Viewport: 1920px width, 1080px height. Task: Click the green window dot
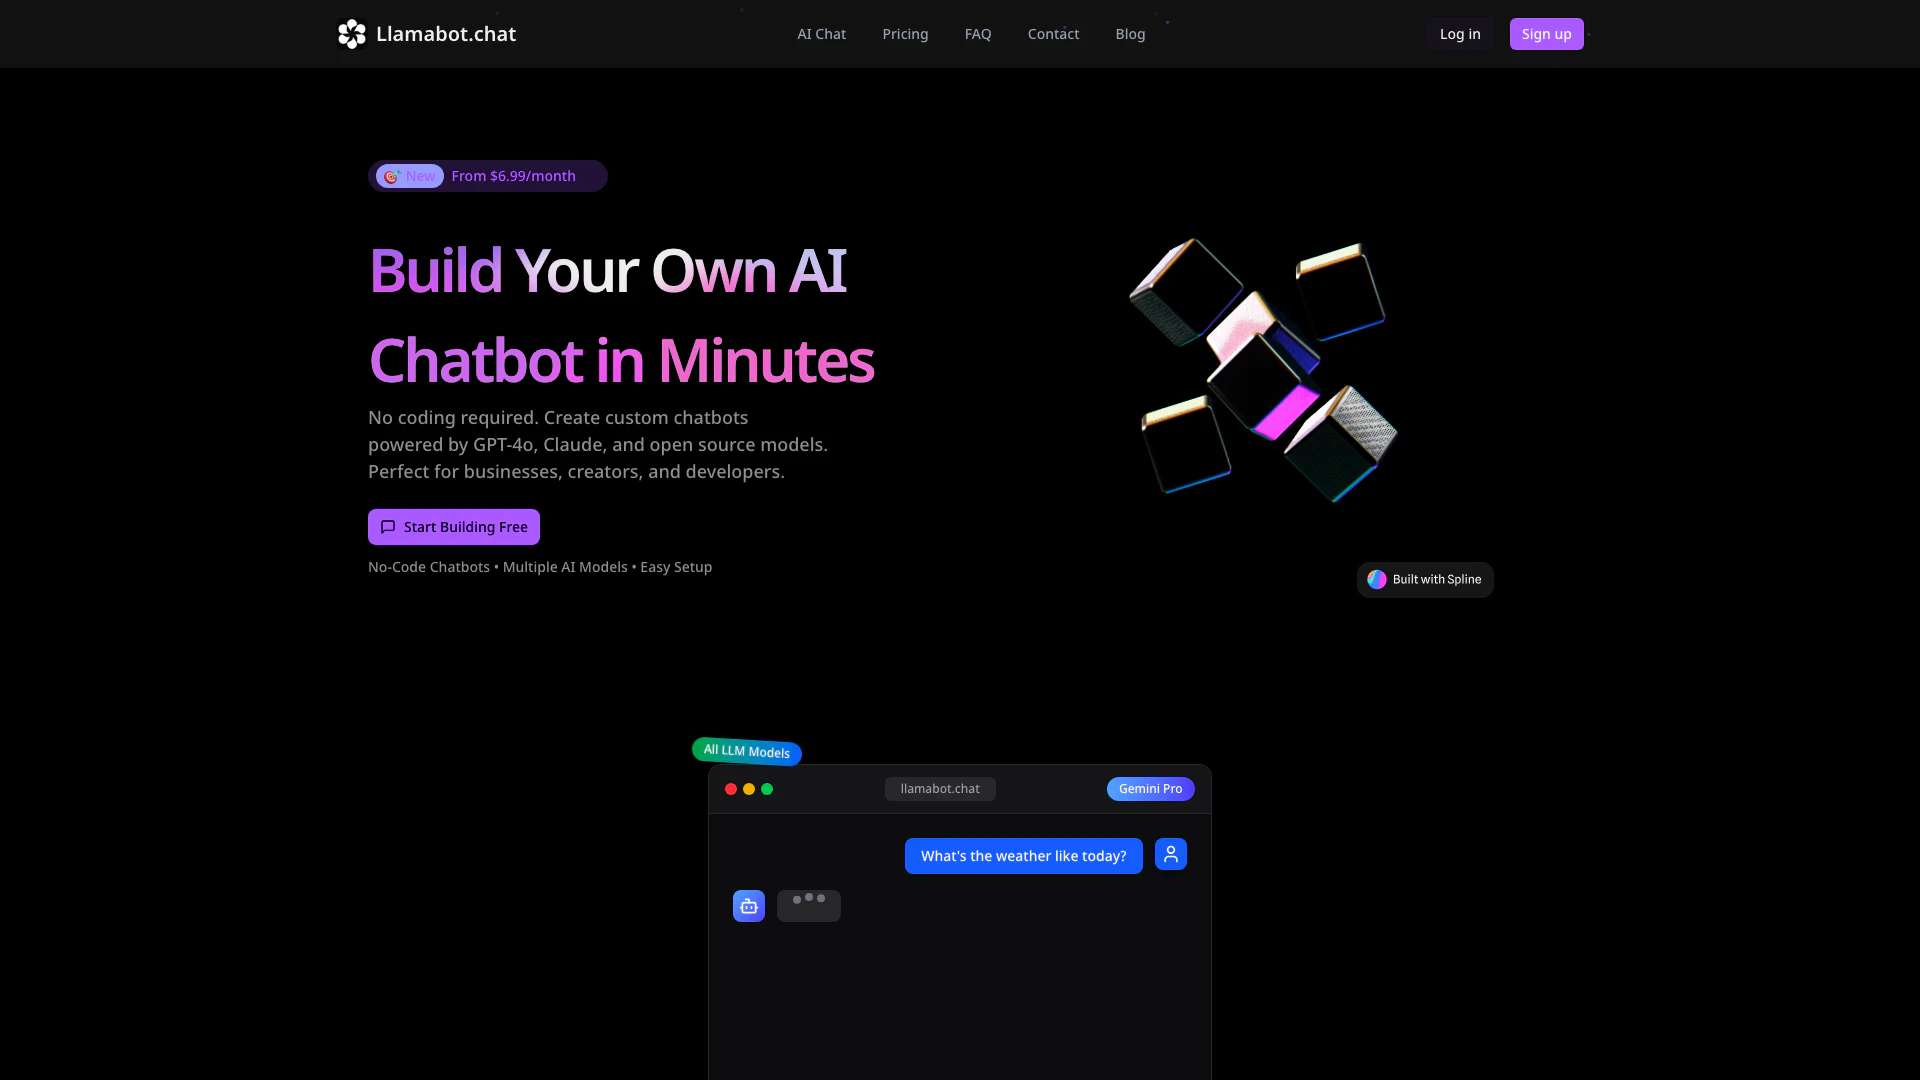click(x=767, y=789)
